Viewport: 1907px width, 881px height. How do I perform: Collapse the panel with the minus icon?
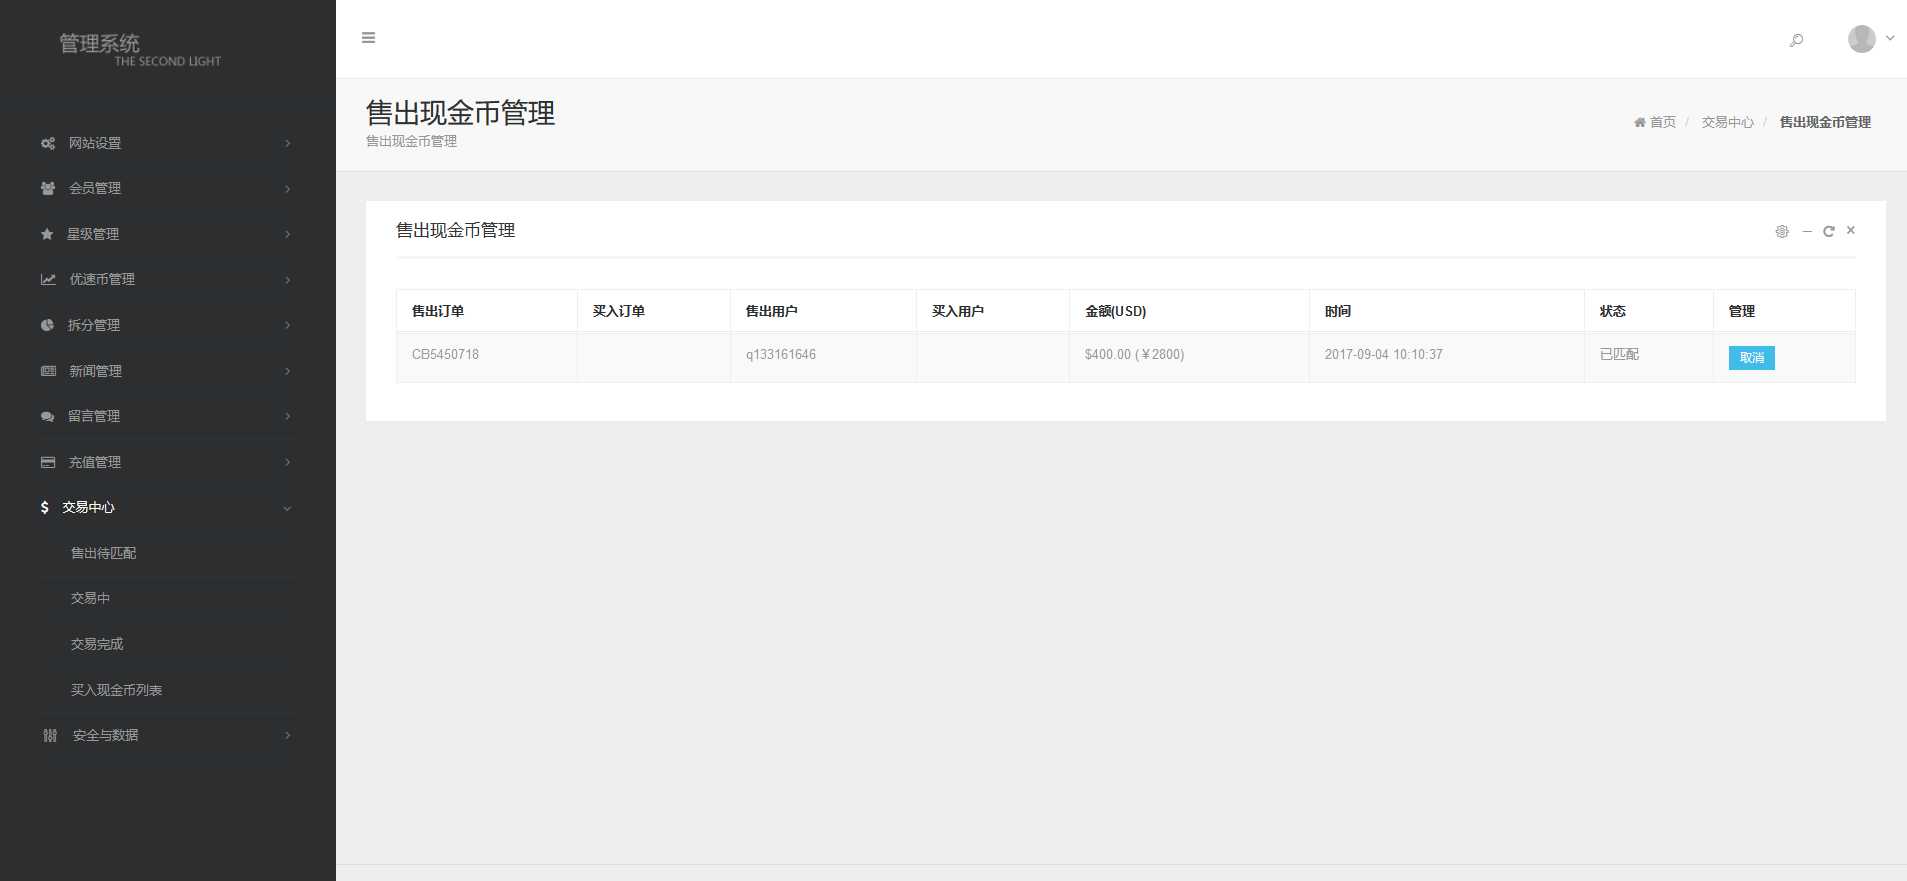[x=1806, y=231]
